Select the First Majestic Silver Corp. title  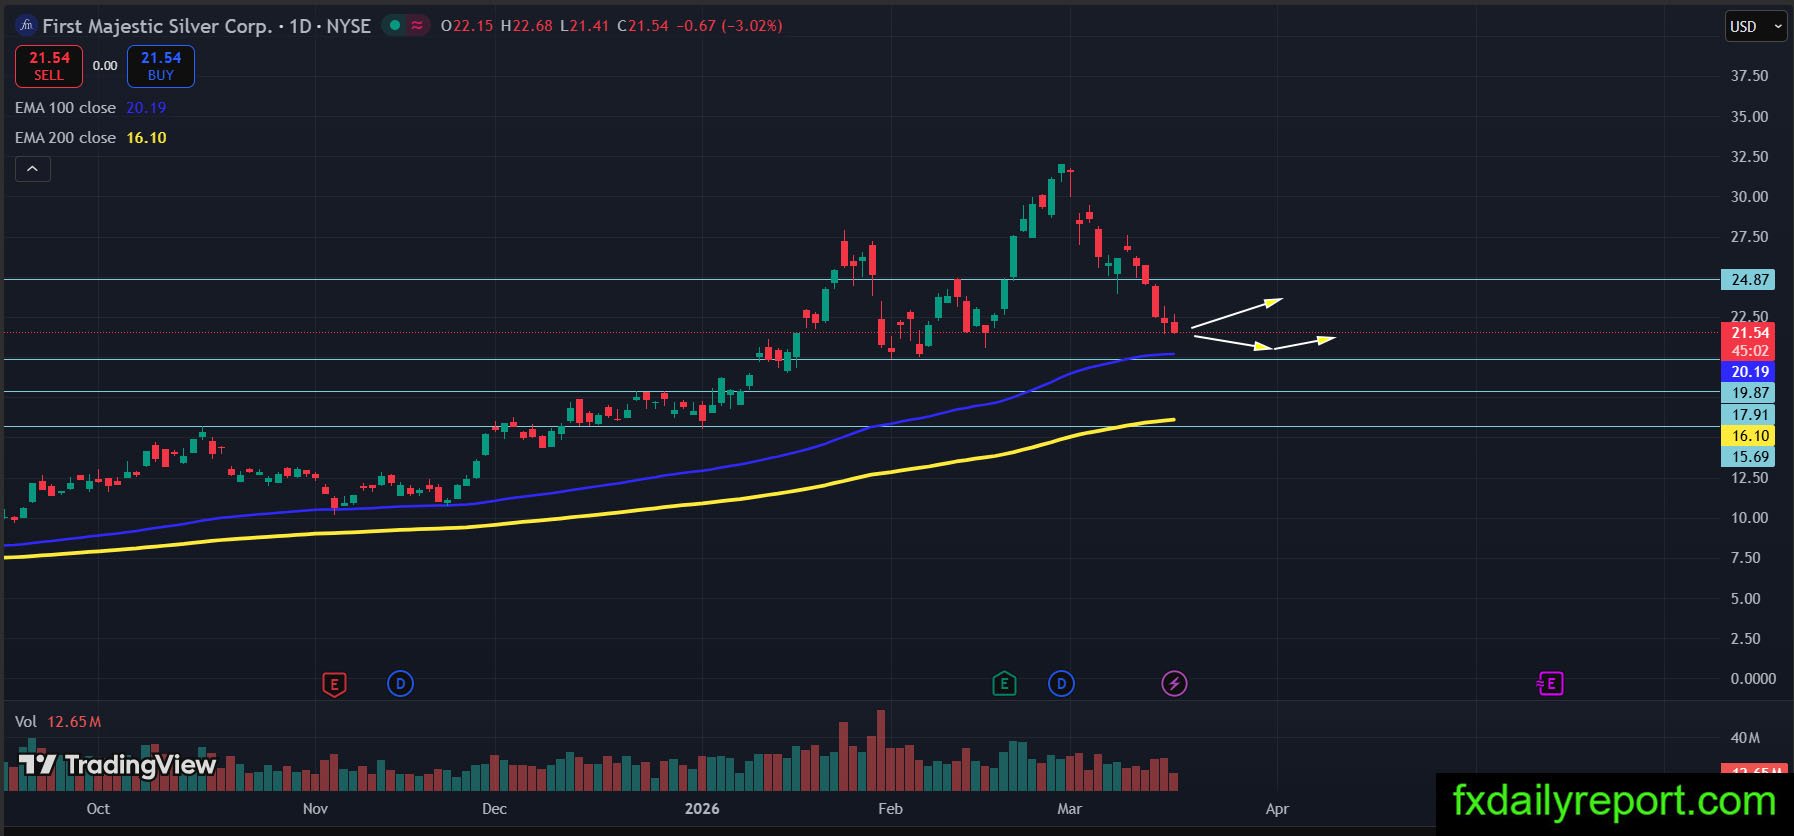tap(156, 26)
